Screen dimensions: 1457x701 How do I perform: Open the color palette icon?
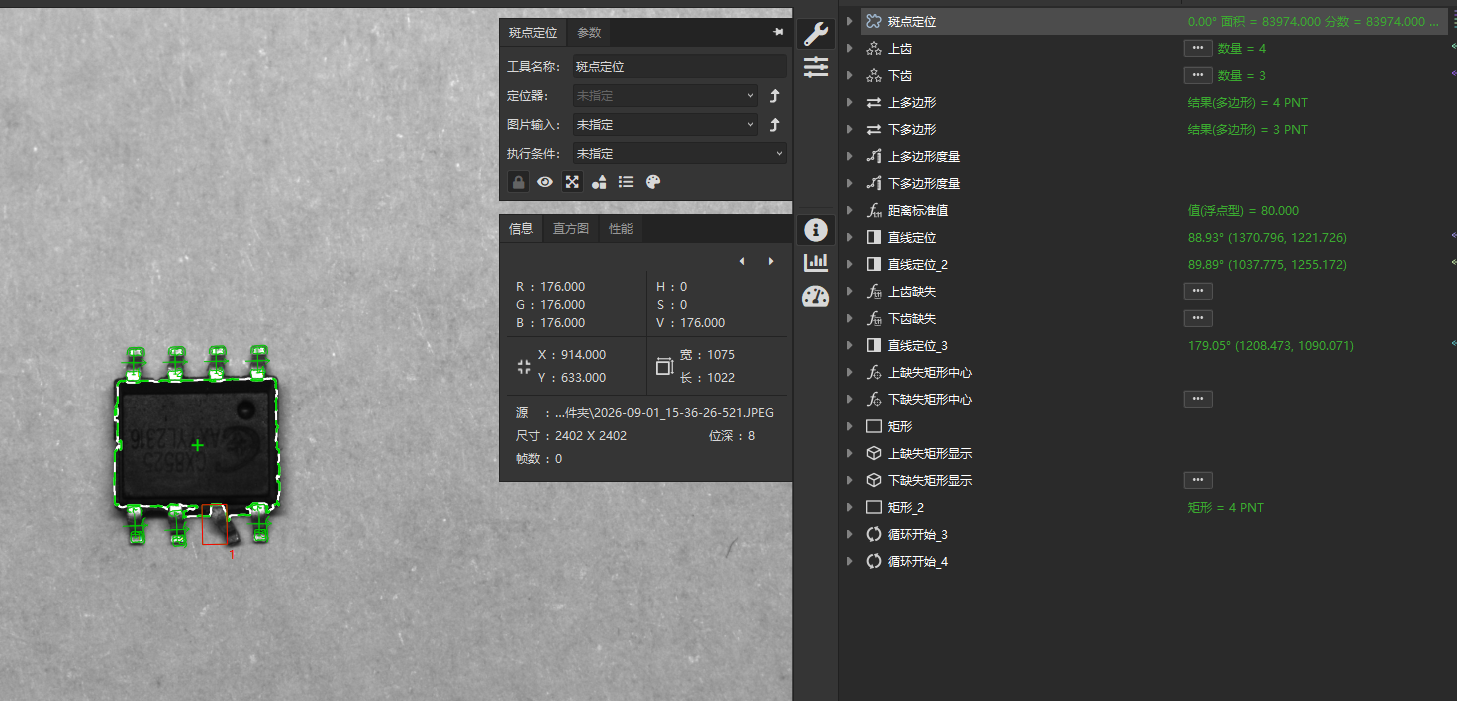tap(653, 182)
